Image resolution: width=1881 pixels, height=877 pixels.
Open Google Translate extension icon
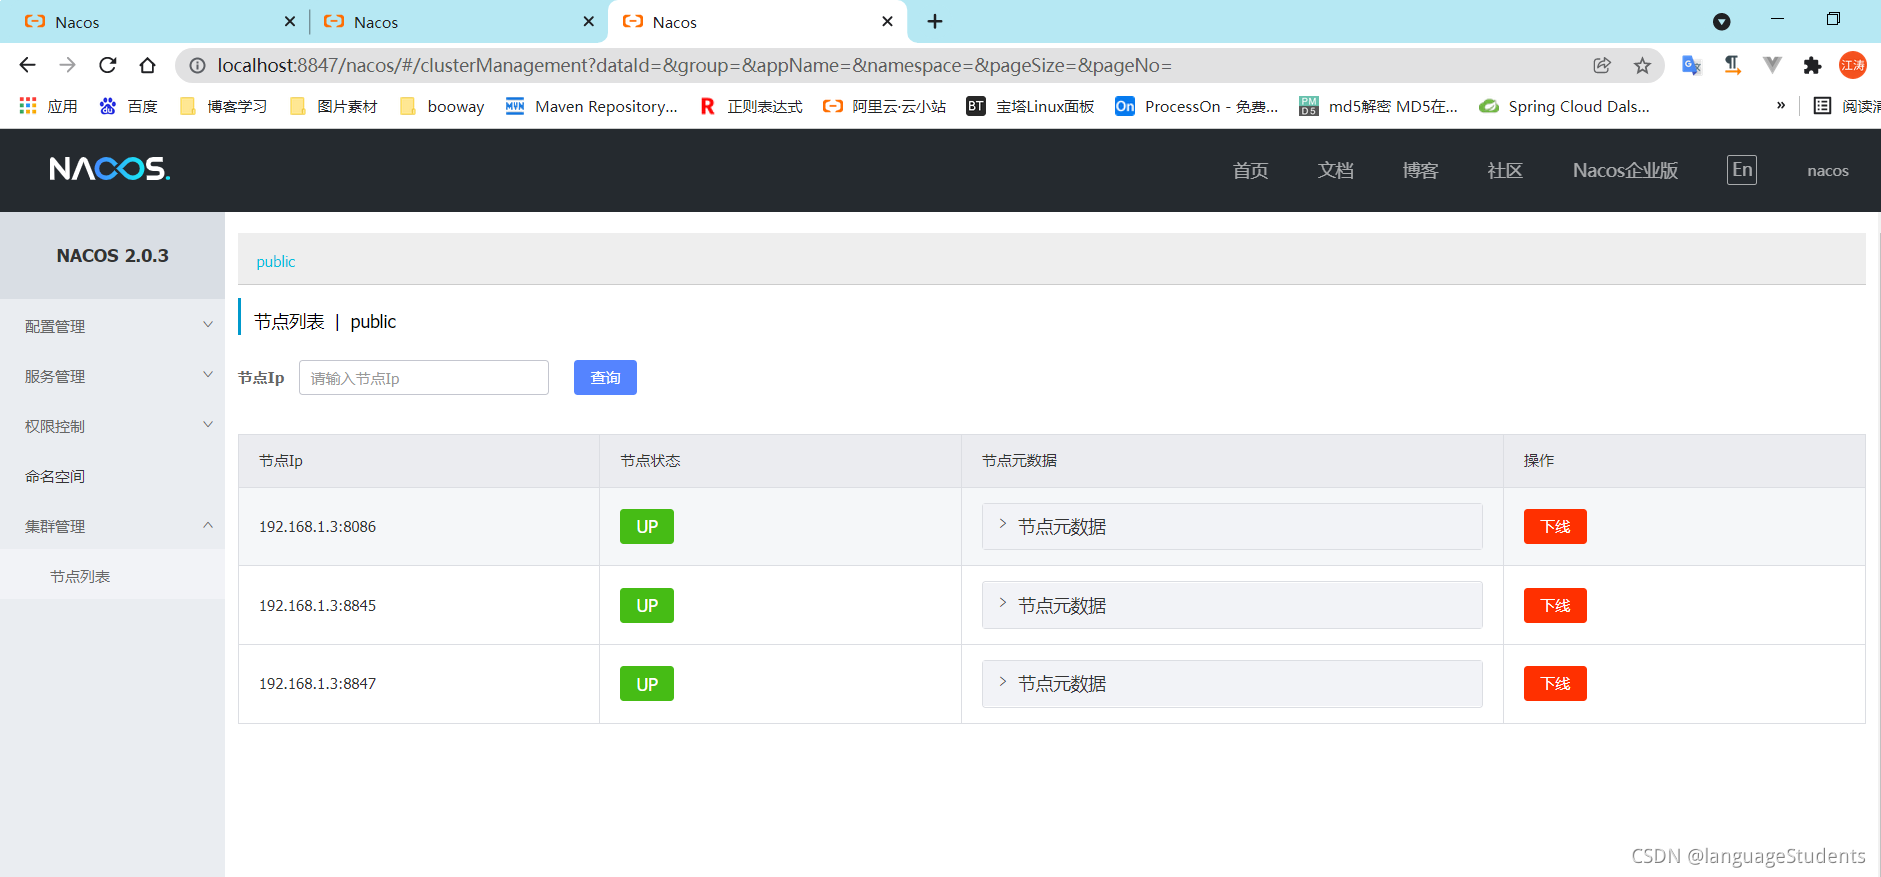[x=1691, y=65]
